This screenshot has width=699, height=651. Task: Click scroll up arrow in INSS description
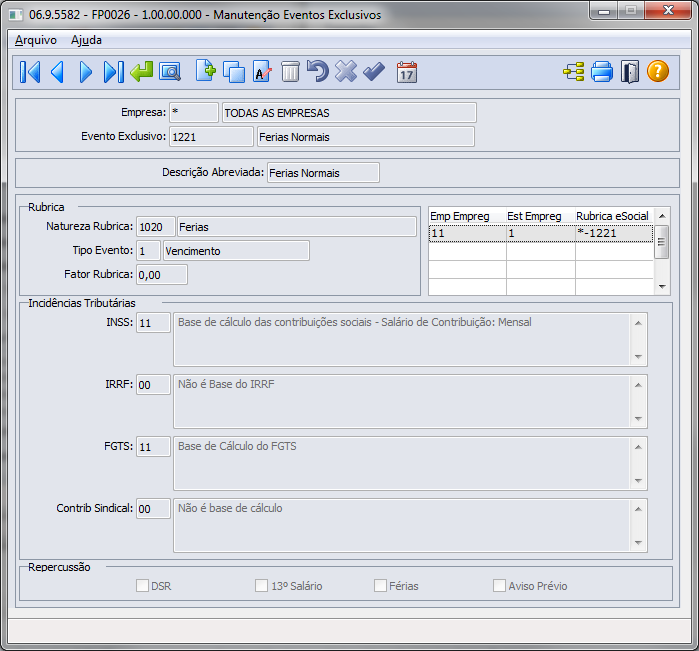(638, 323)
